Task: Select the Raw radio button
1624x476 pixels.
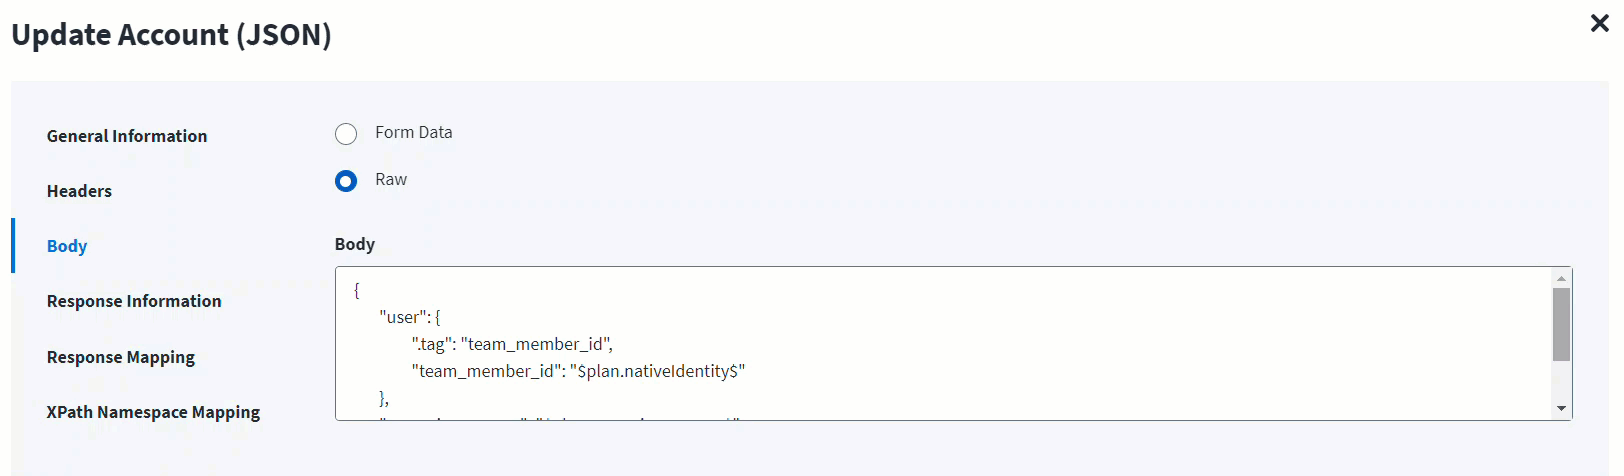Action: pyautogui.click(x=346, y=181)
